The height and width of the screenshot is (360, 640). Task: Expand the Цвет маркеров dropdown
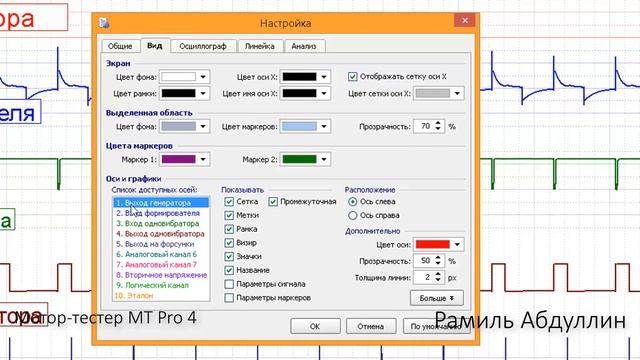324,127
